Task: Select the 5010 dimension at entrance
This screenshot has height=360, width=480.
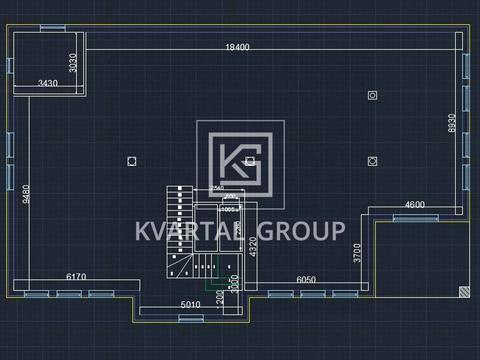Action: pyautogui.click(x=190, y=304)
